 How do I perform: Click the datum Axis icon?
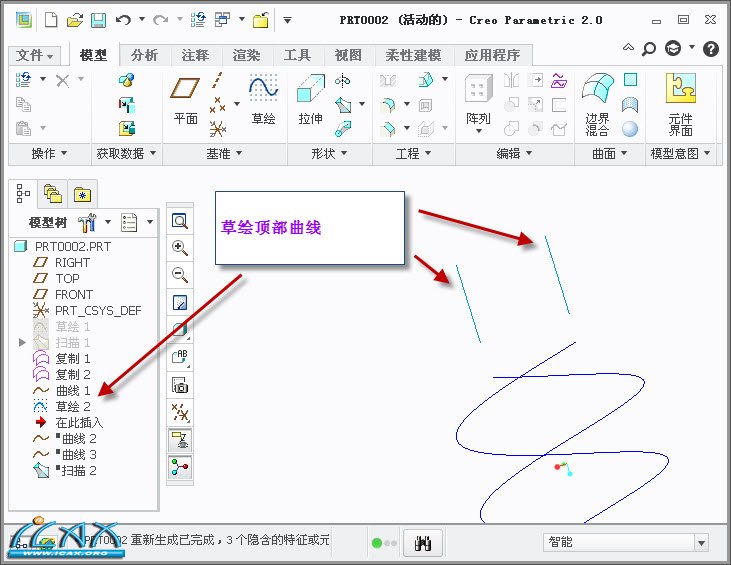(x=217, y=80)
